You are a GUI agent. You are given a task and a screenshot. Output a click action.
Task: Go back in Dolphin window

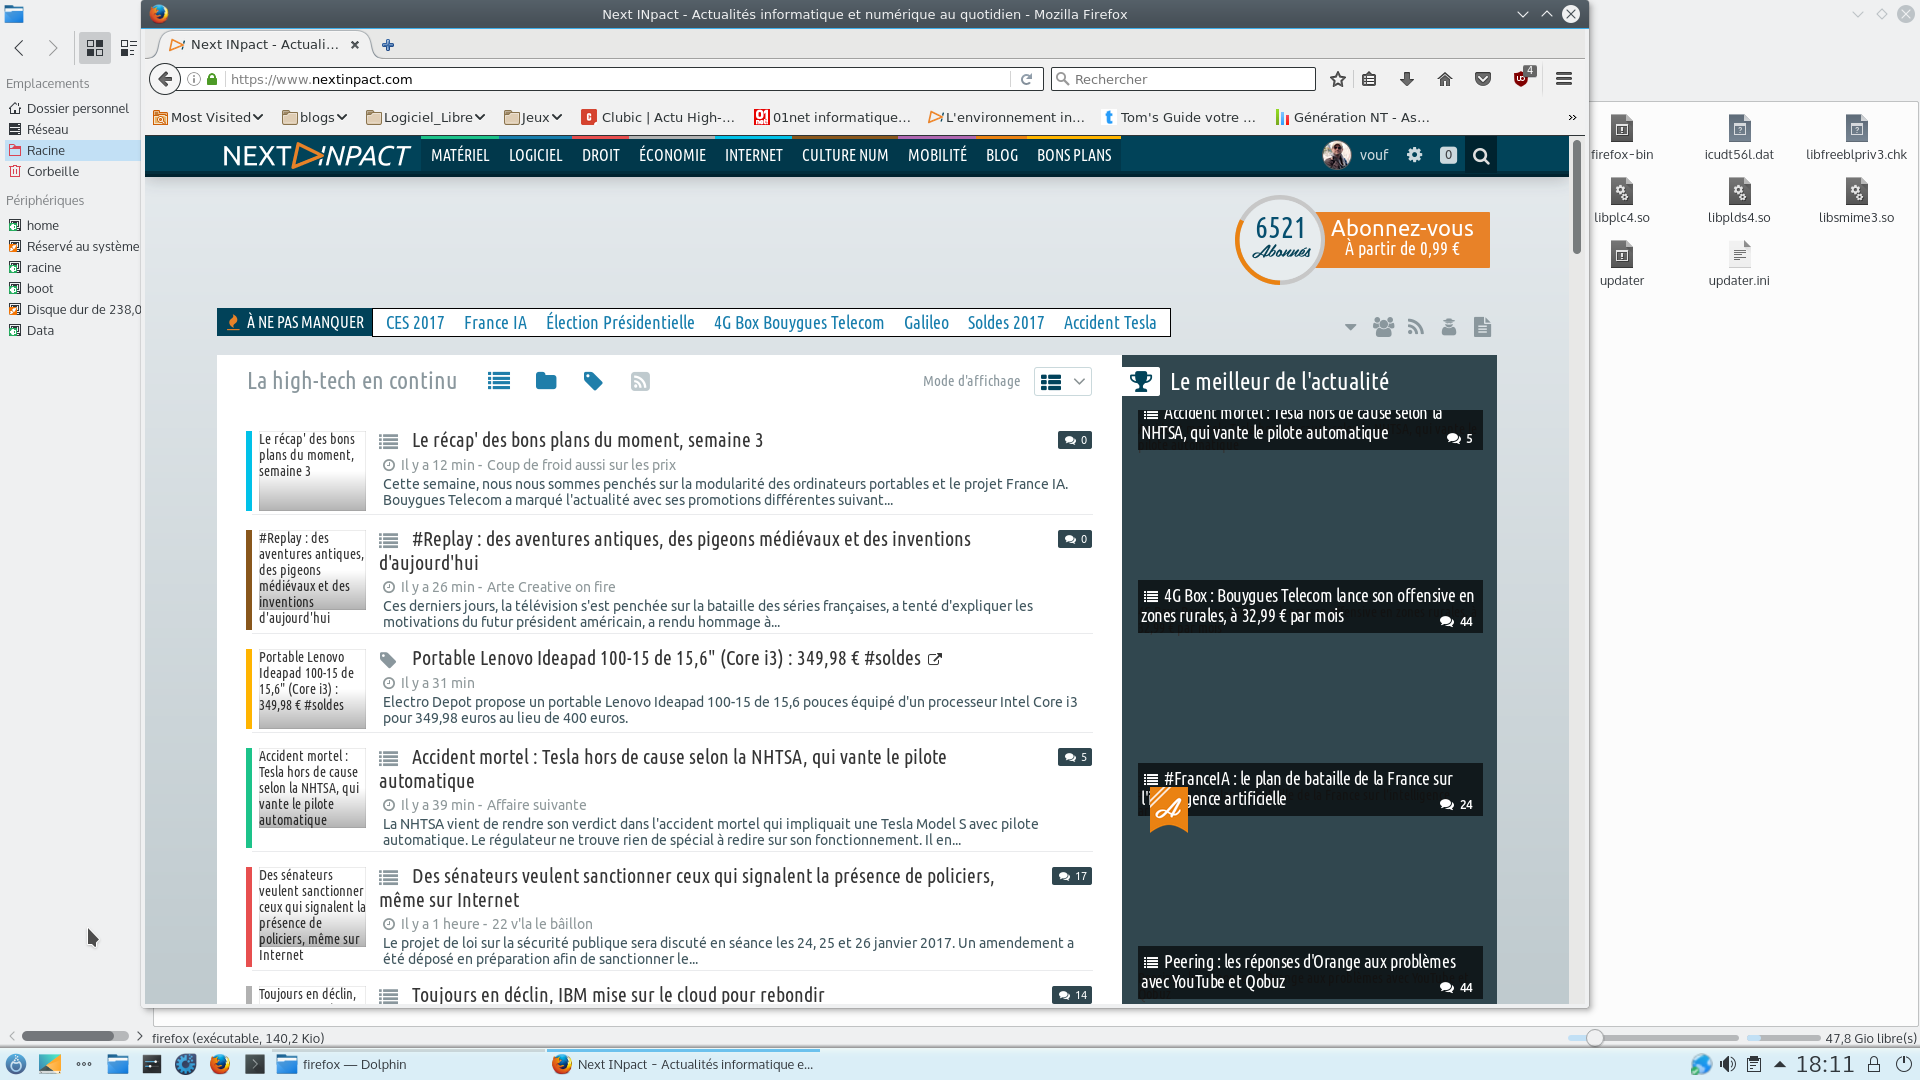19,47
